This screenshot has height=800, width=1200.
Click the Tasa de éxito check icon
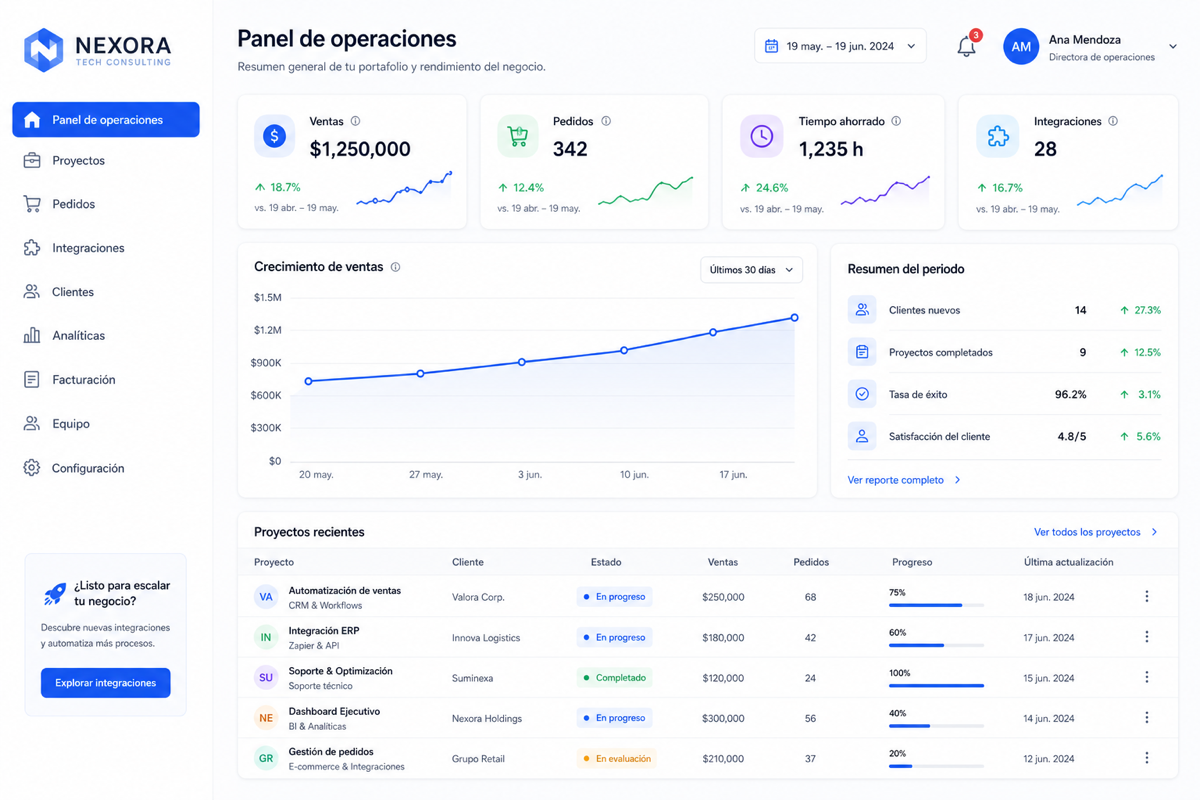862,394
